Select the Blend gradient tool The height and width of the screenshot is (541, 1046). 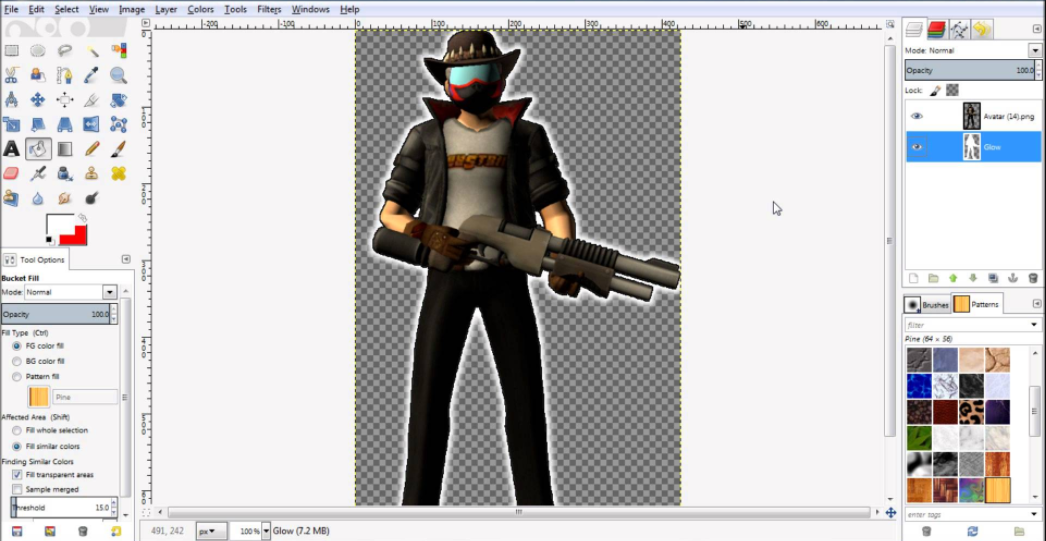(65, 149)
